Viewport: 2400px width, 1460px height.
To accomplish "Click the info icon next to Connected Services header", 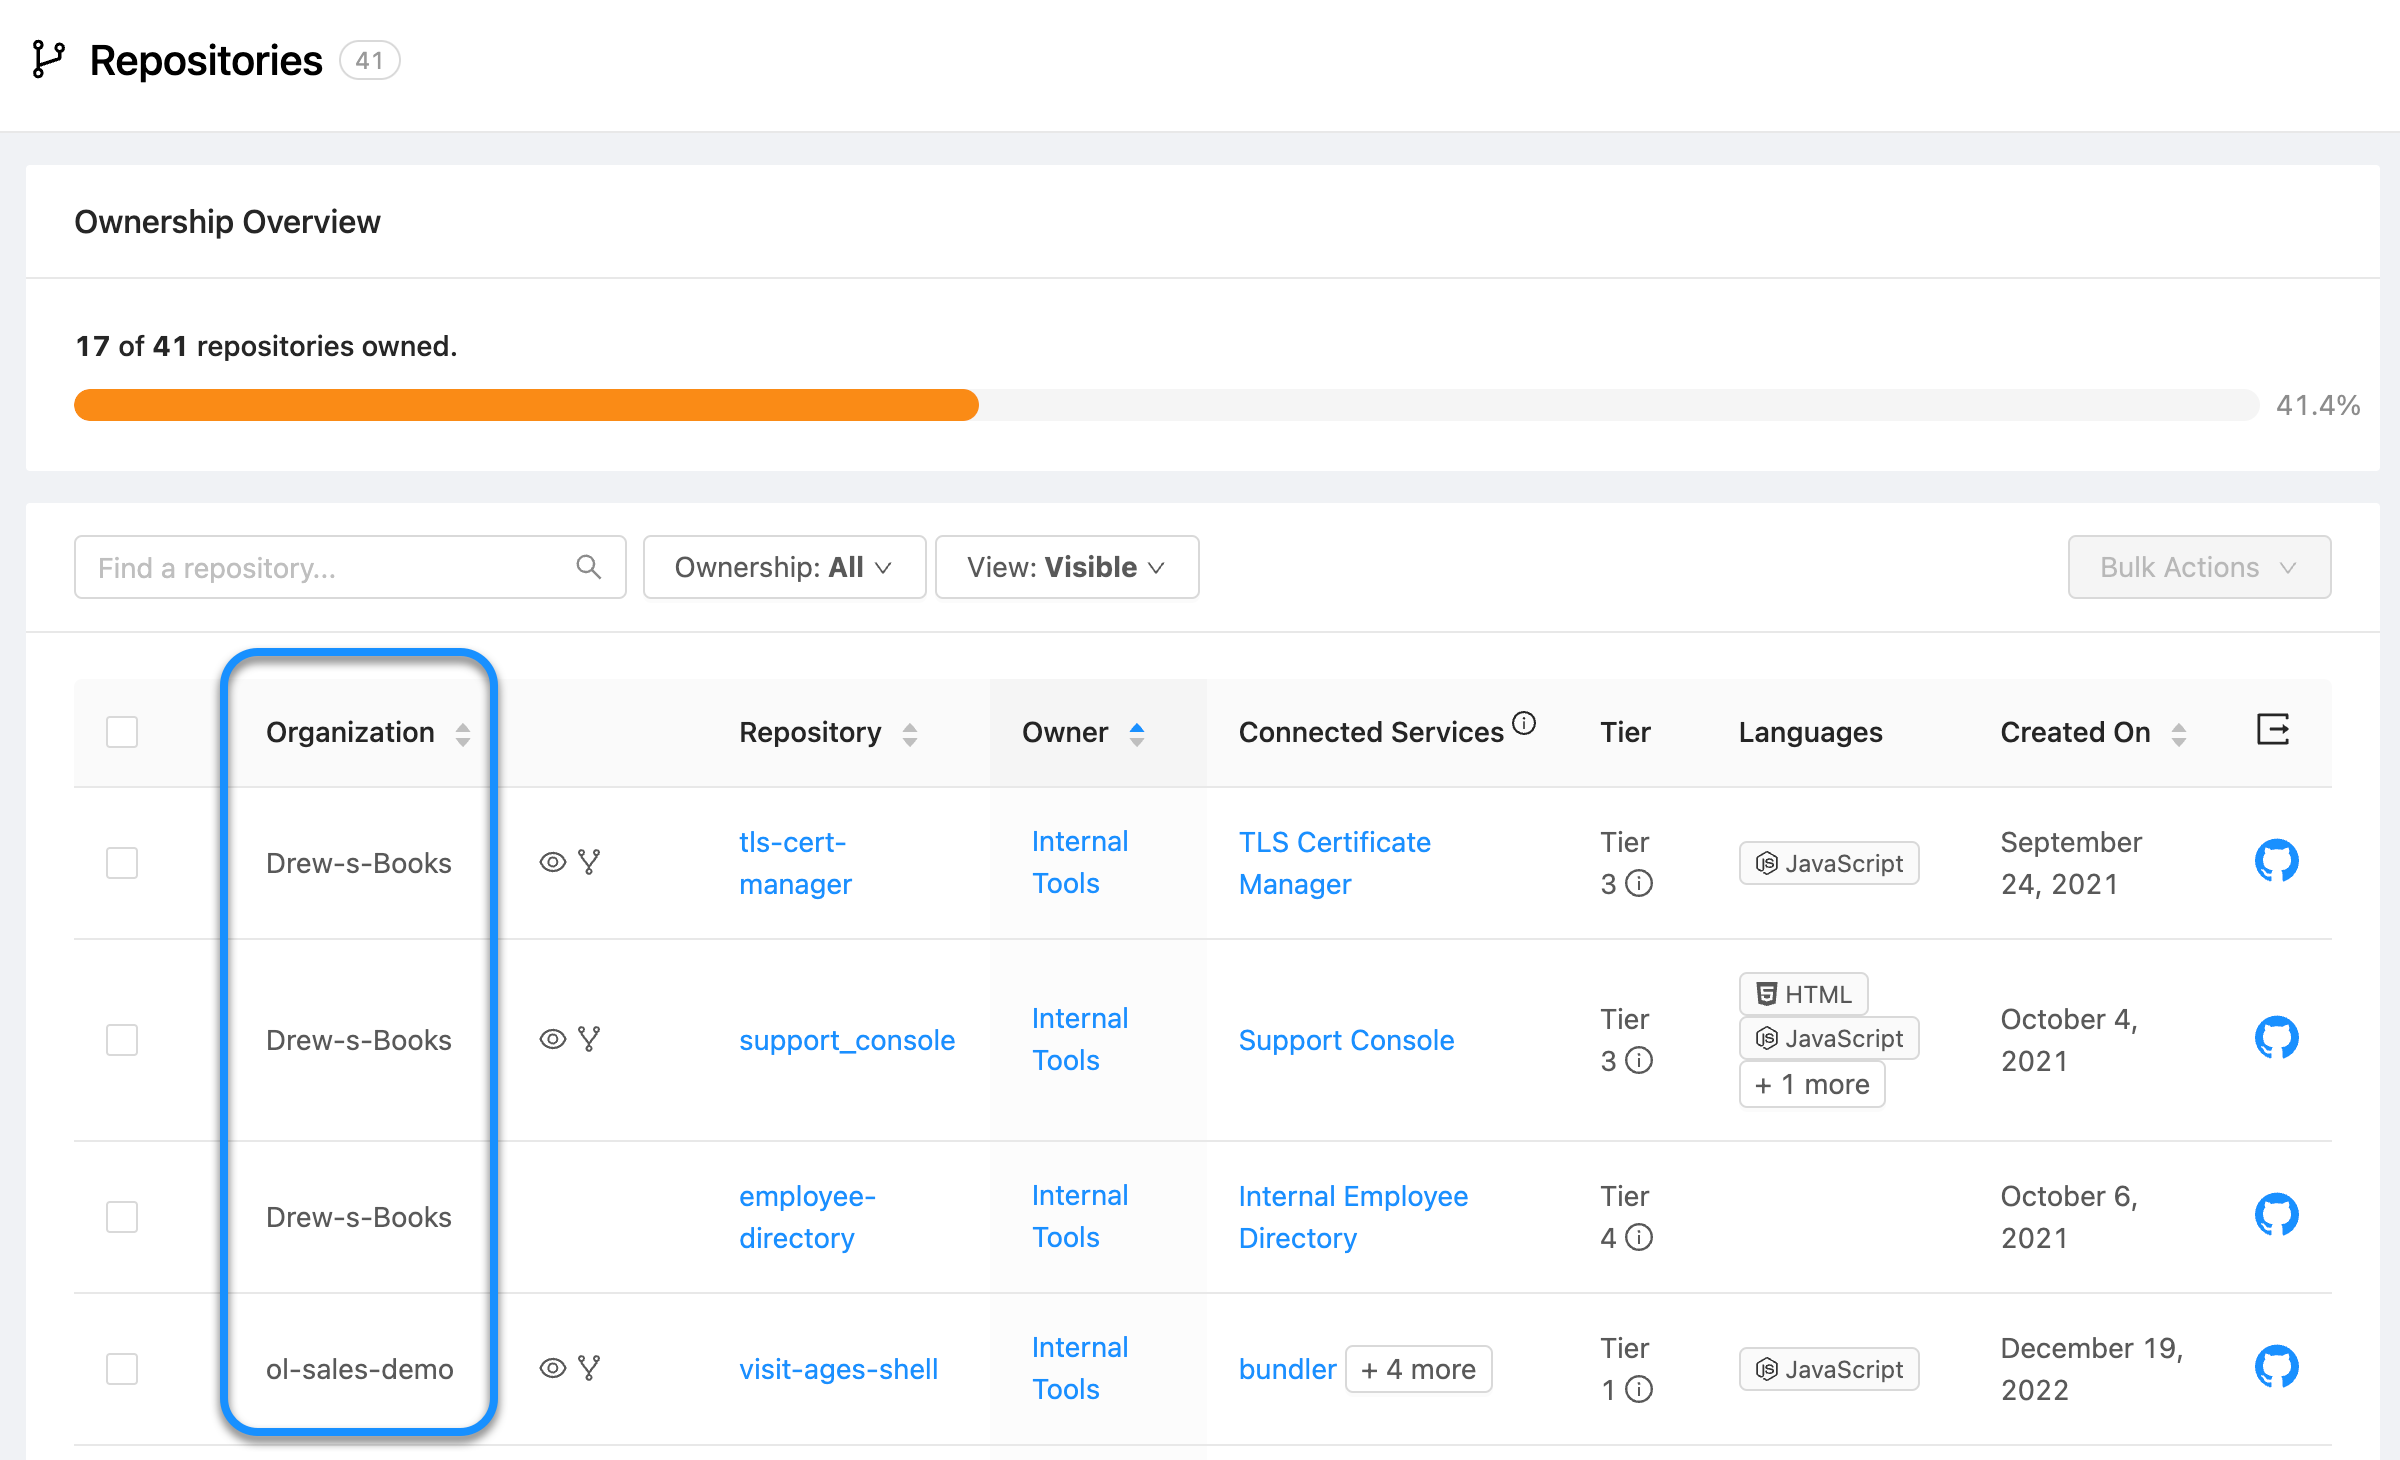I will coord(1524,723).
